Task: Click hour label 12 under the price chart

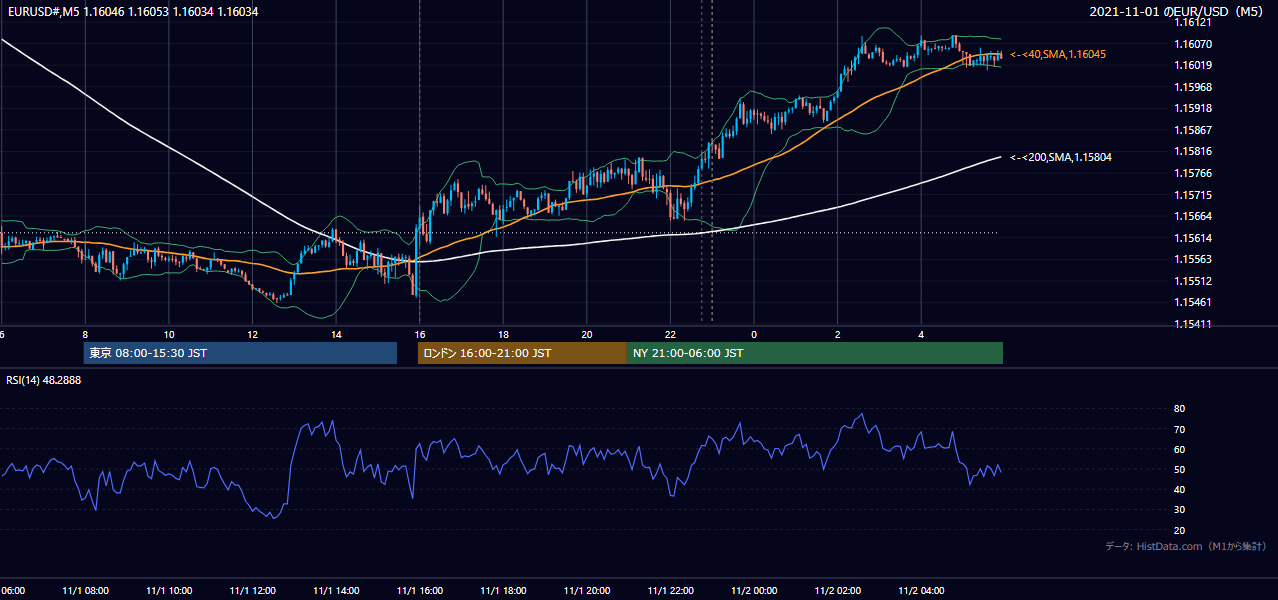Action: point(252,335)
